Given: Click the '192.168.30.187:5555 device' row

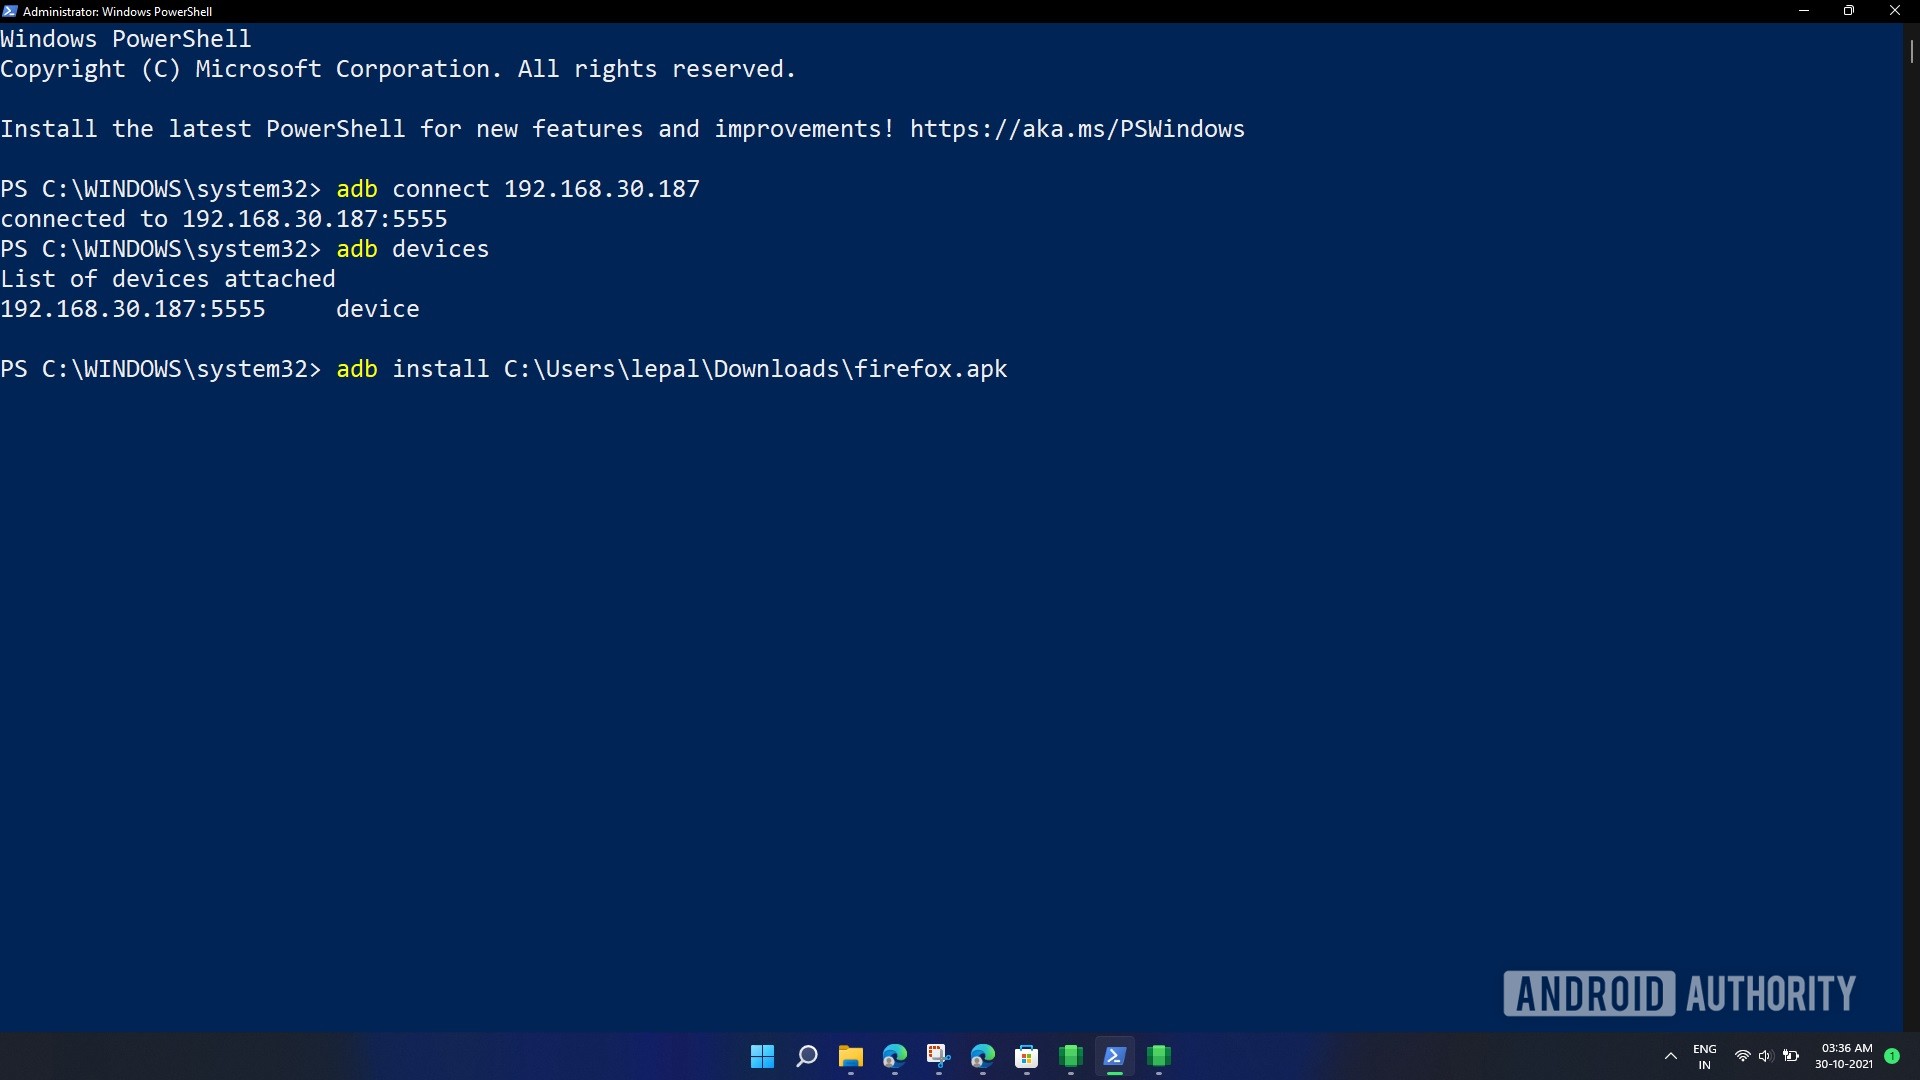Looking at the screenshot, I should click(x=210, y=309).
